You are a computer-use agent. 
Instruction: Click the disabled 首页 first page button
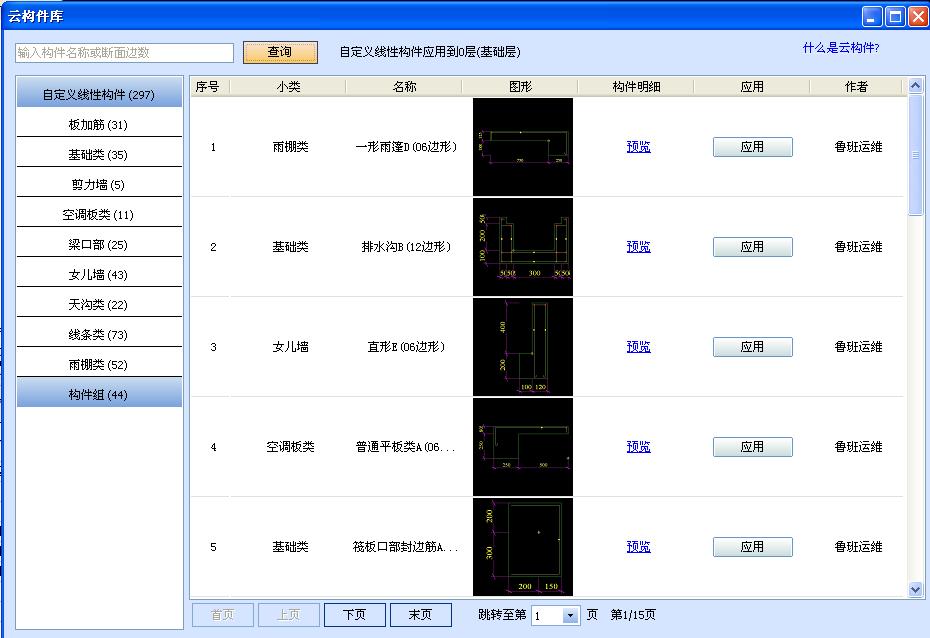[222, 615]
